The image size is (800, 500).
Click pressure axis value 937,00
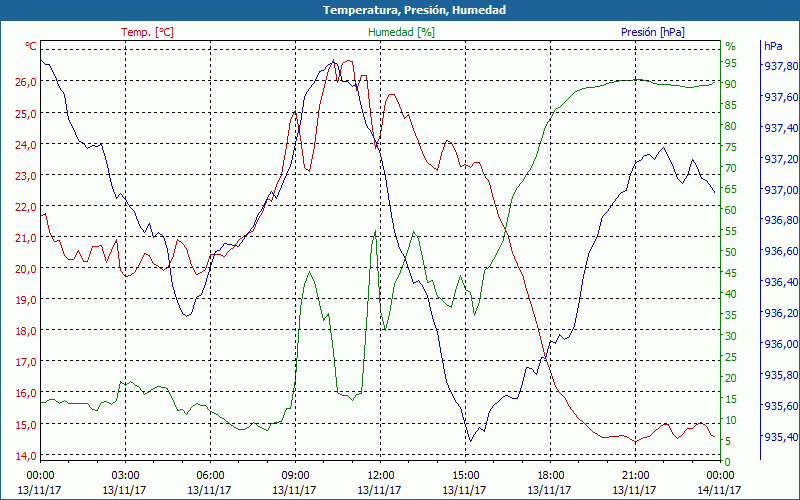pos(780,189)
